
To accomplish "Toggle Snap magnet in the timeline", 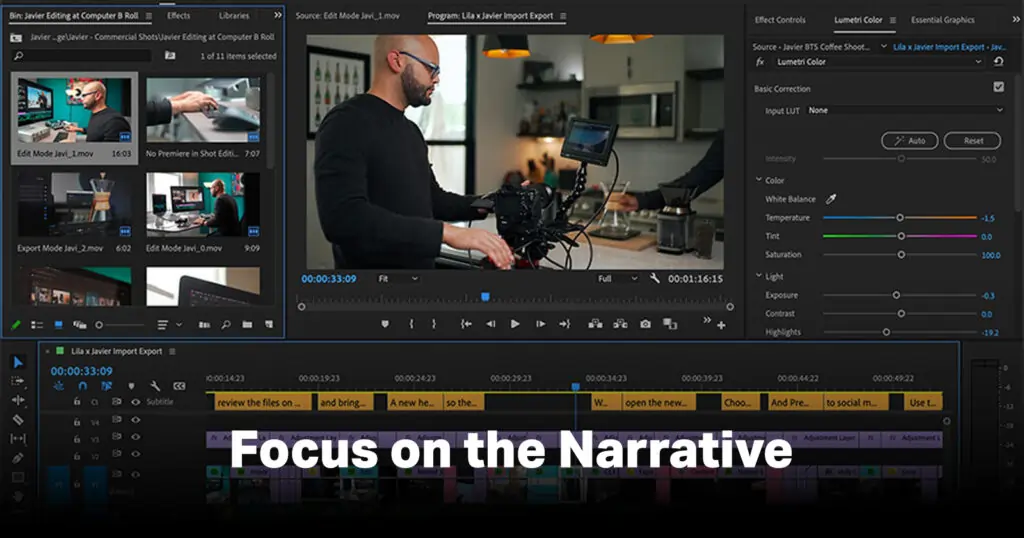I will [82, 386].
